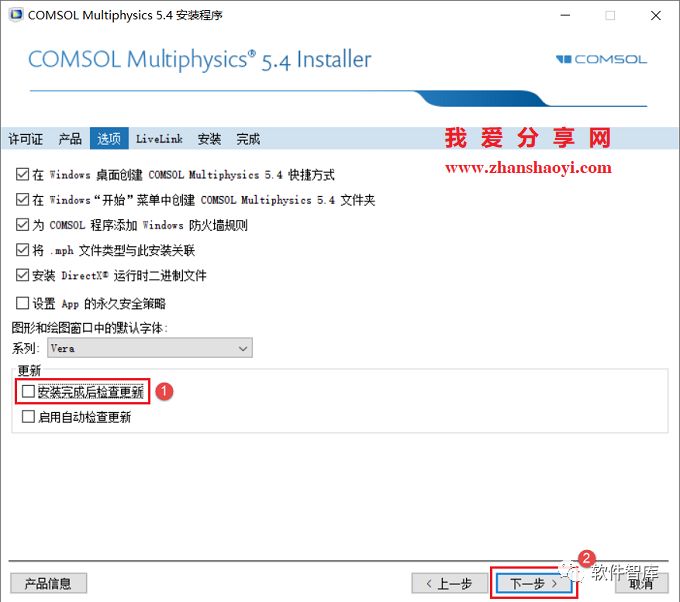Uncheck Start menu folder creation option
This screenshot has width=680, height=602.
22,200
